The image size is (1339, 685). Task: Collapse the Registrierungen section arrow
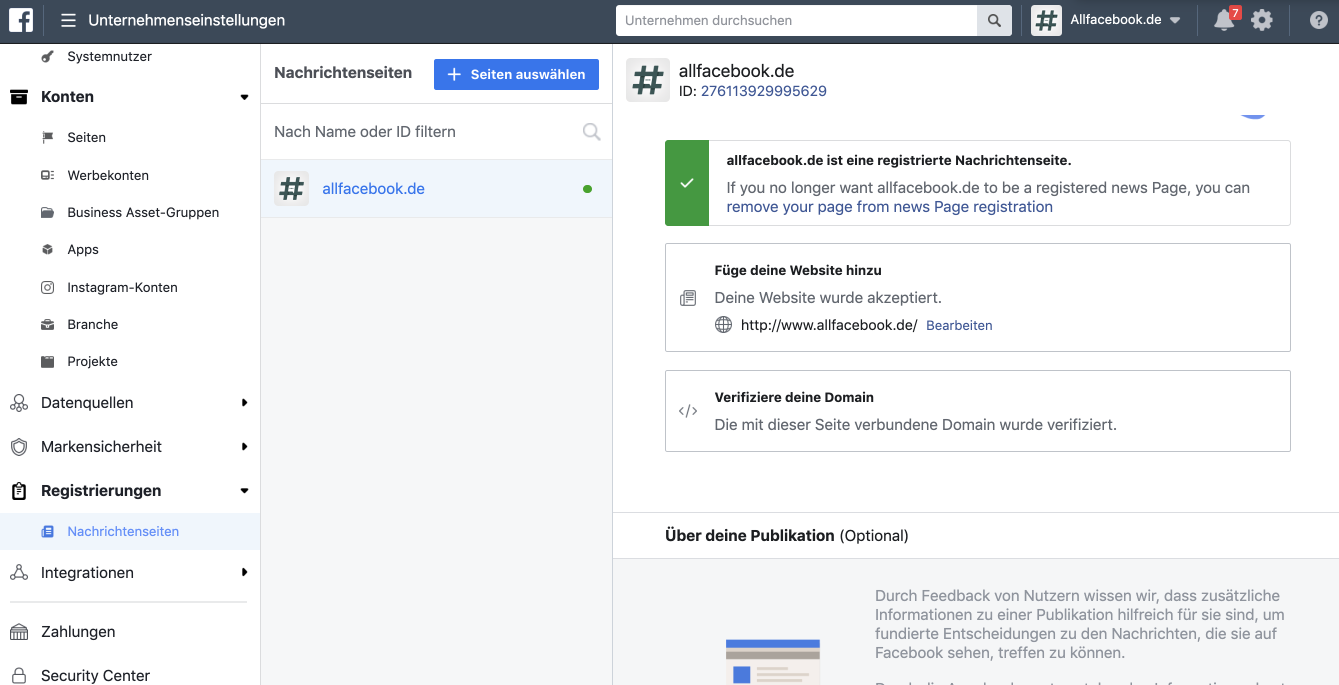tap(244, 491)
